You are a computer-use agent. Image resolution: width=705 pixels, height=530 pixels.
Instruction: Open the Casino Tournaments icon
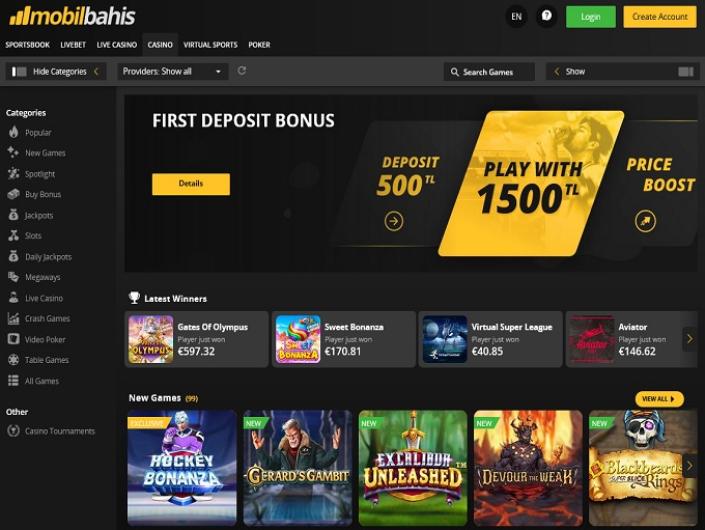pyautogui.click(x=13, y=431)
